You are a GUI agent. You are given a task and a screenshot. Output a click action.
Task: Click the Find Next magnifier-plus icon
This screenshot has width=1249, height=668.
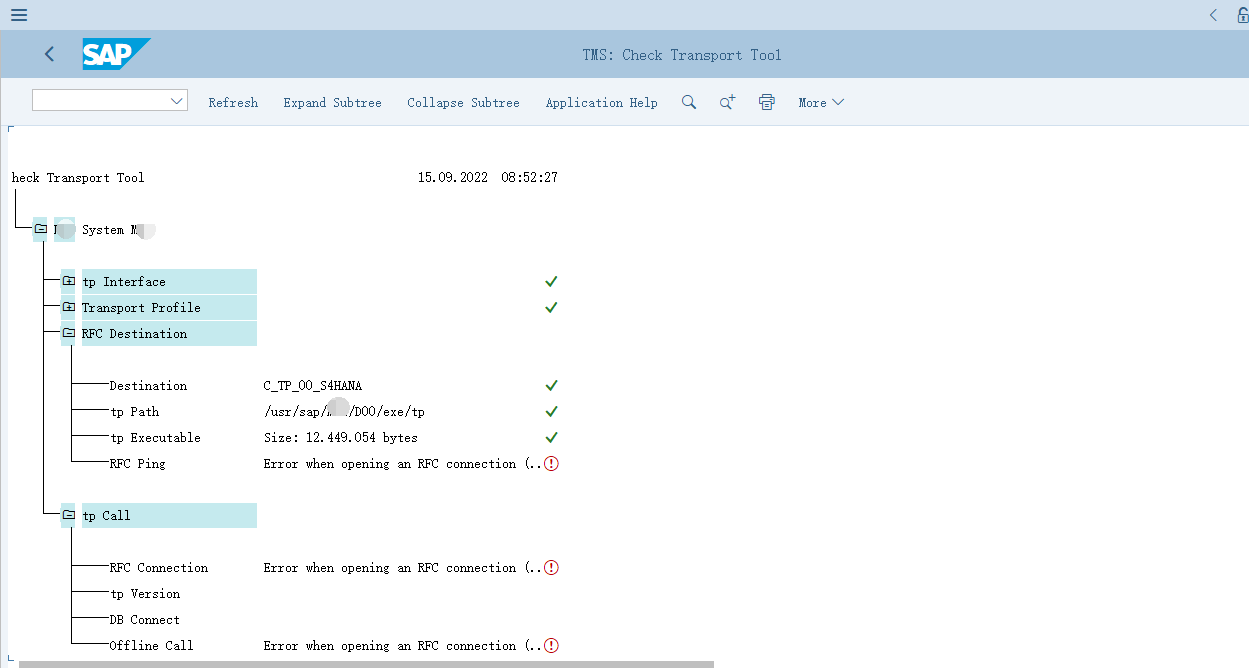tap(727, 102)
